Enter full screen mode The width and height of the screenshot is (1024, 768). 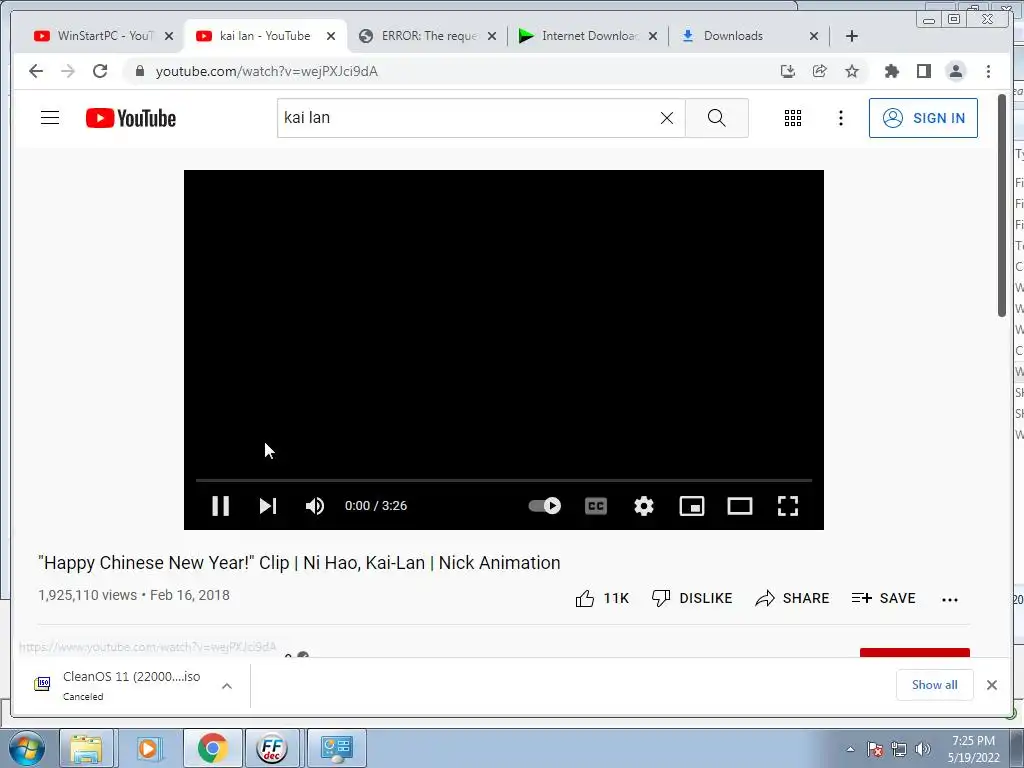point(788,505)
